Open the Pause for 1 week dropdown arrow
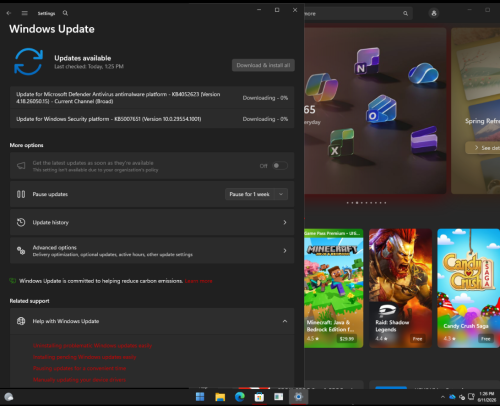The image size is (500, 406). click(x=281, y=194)
